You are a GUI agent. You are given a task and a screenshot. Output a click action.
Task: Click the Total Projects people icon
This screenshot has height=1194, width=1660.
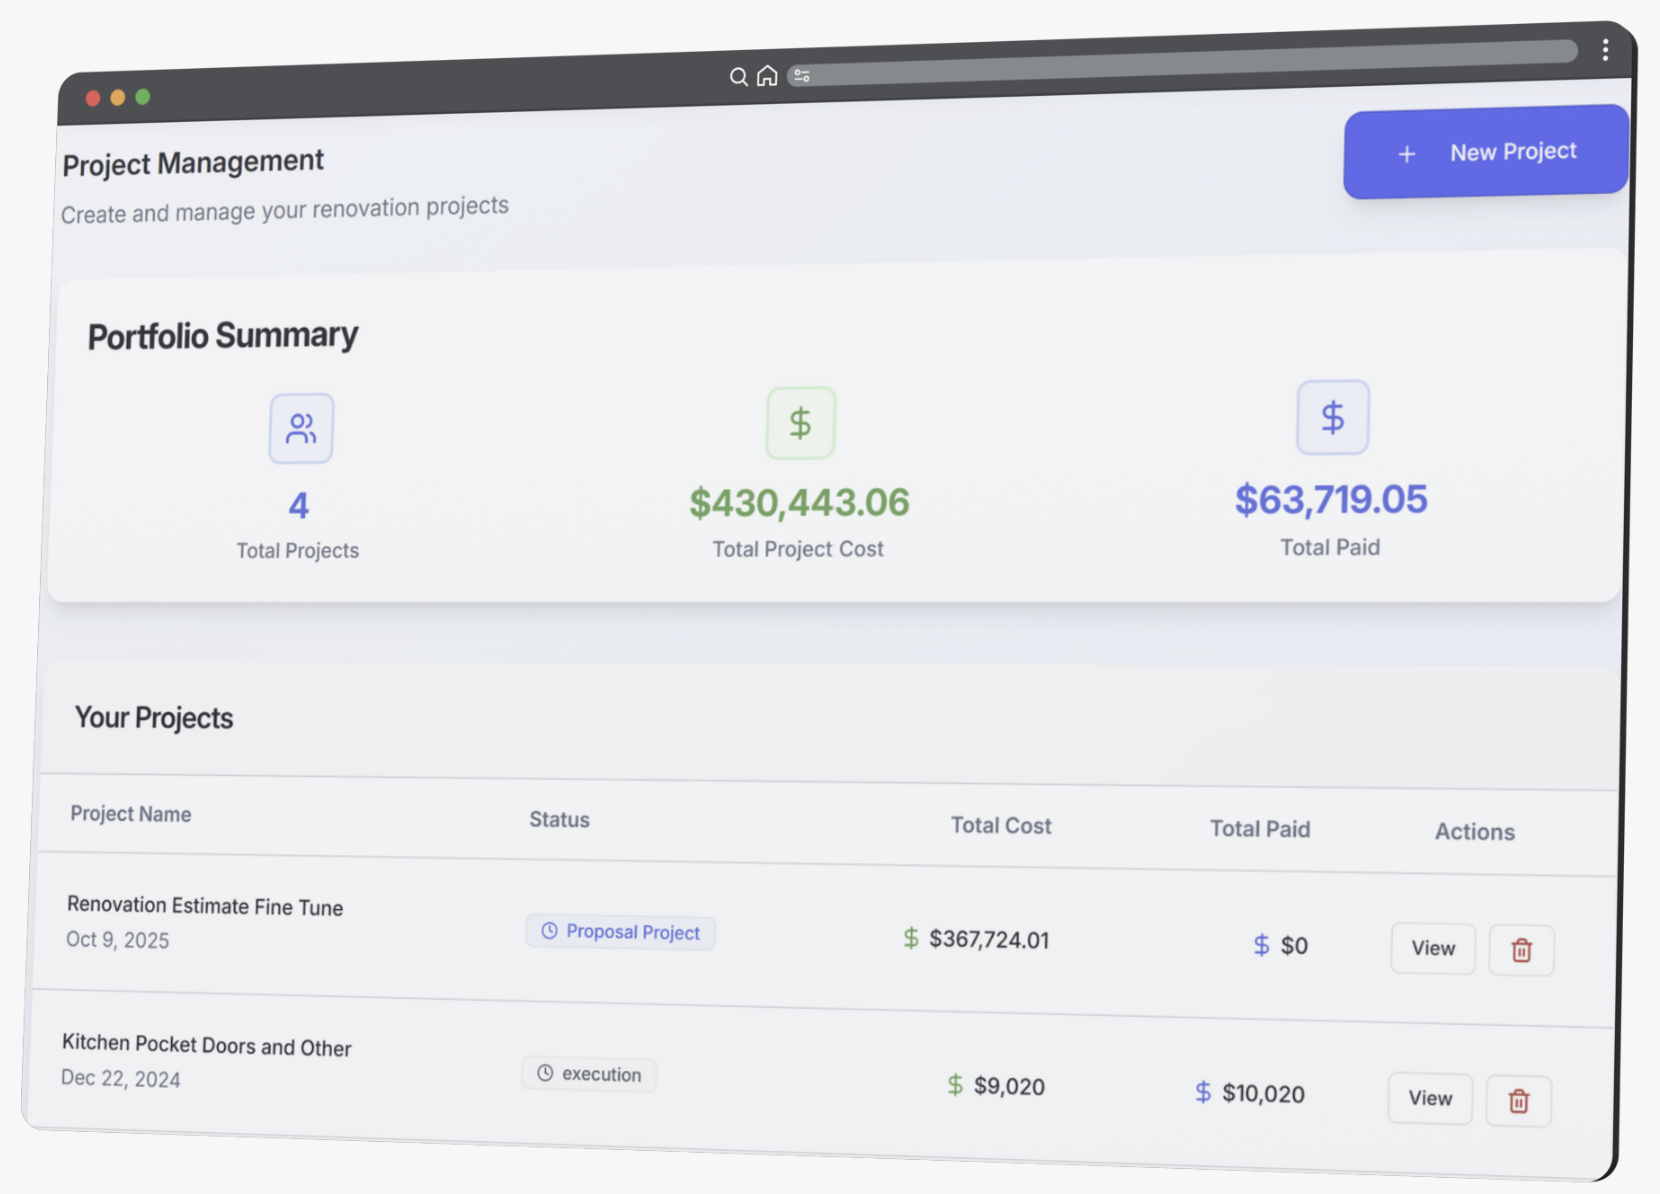(301, 429)
